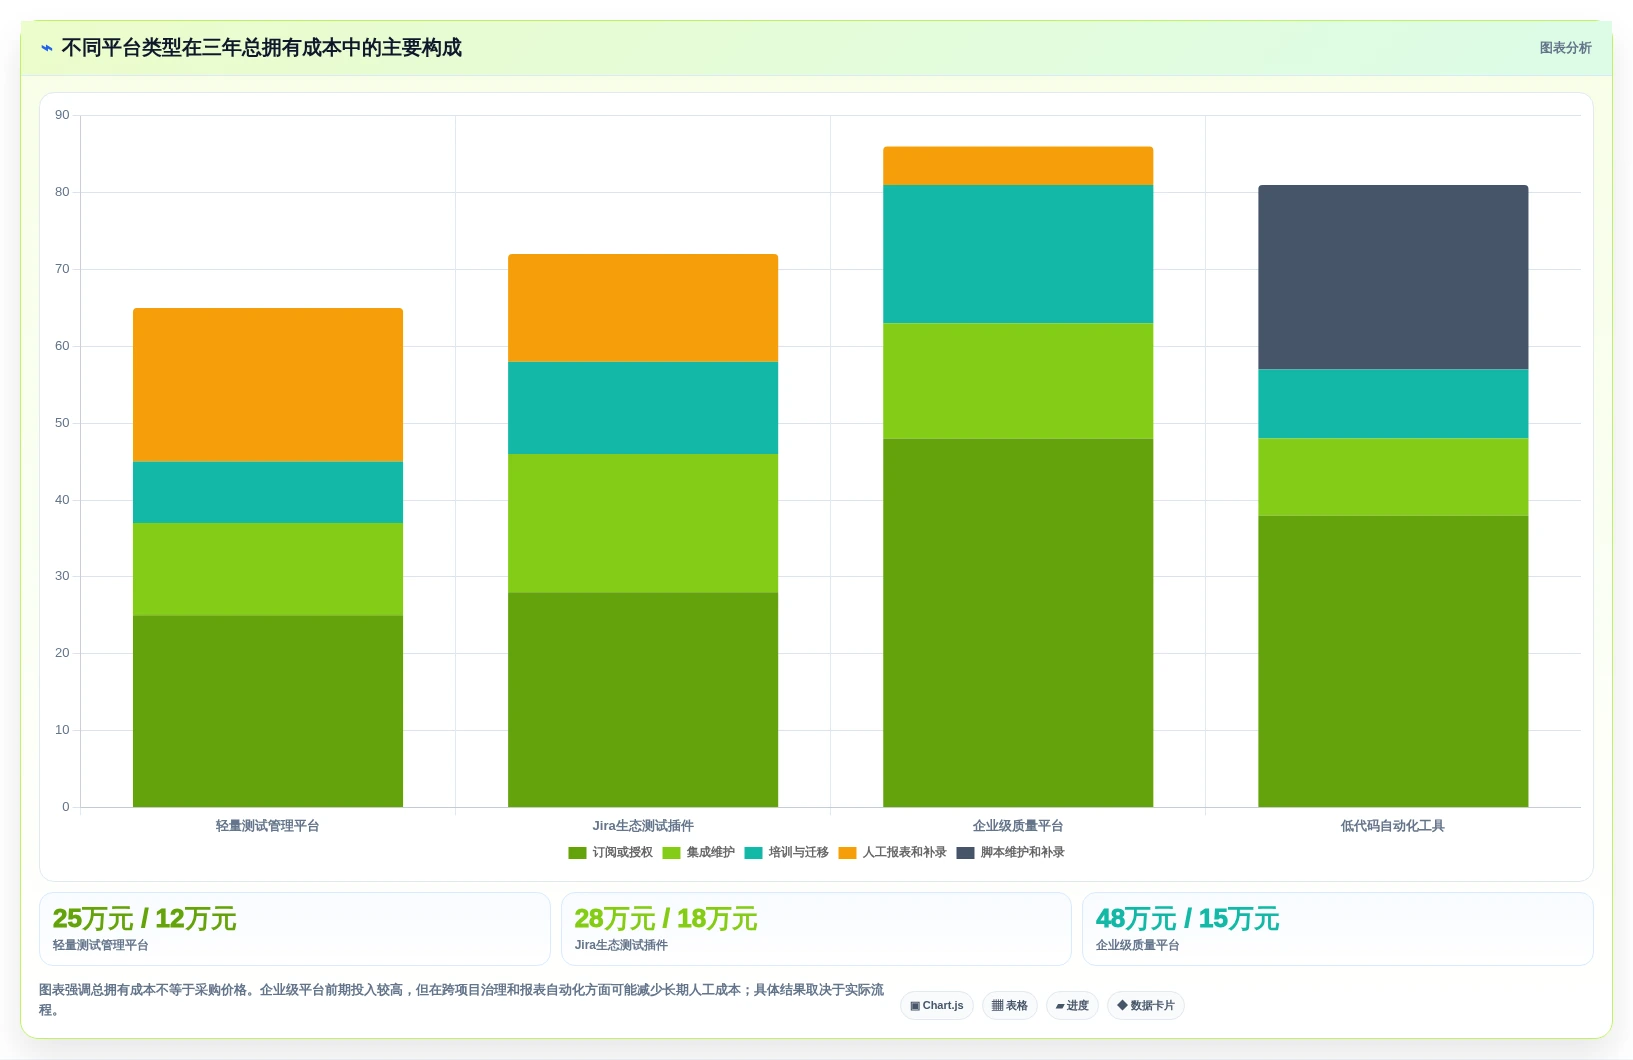The width and height of the screenshot is (1633, 1060).
Task: Toggle the 集成维护 legend swatch
Action: click(x=671, y=853)
